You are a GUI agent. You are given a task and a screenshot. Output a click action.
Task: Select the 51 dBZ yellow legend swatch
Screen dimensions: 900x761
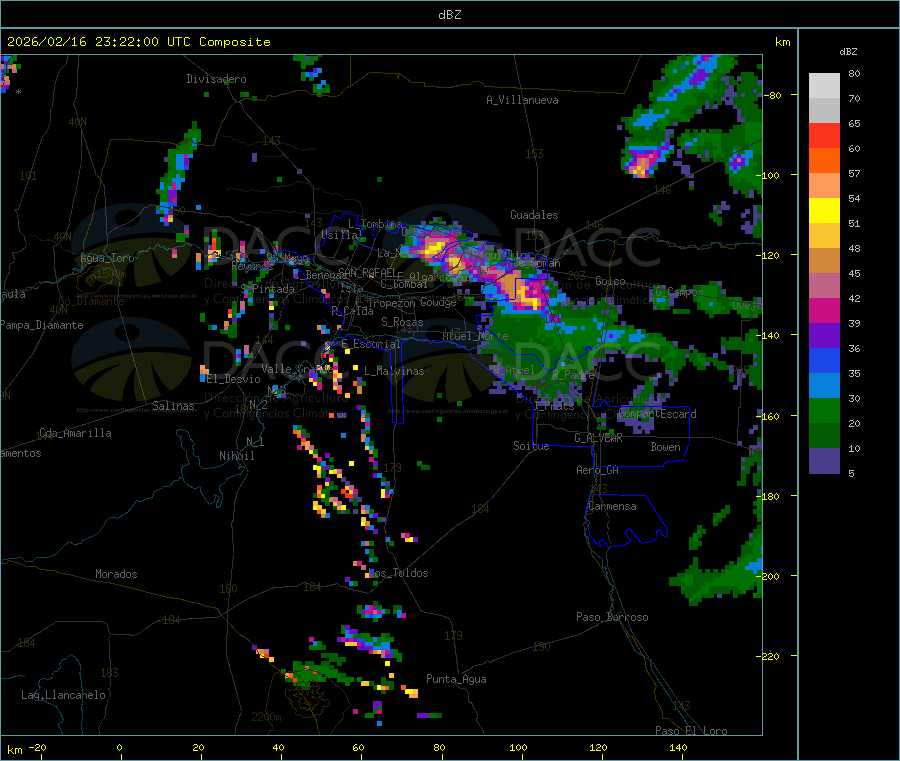[824, 211]
